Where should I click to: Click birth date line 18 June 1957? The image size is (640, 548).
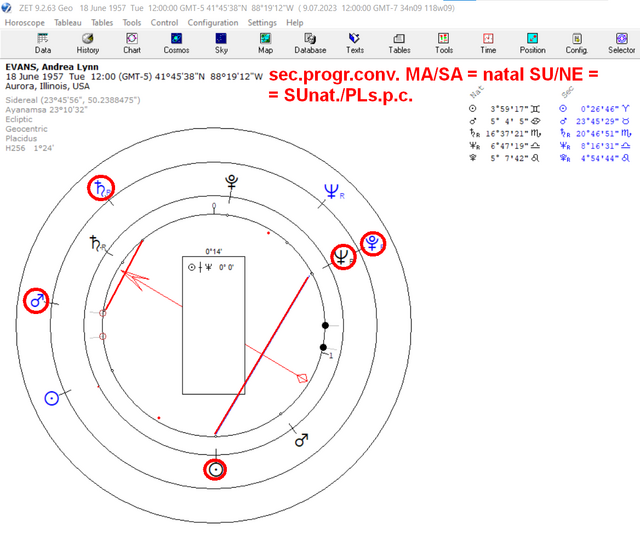(x=134, y=77)
